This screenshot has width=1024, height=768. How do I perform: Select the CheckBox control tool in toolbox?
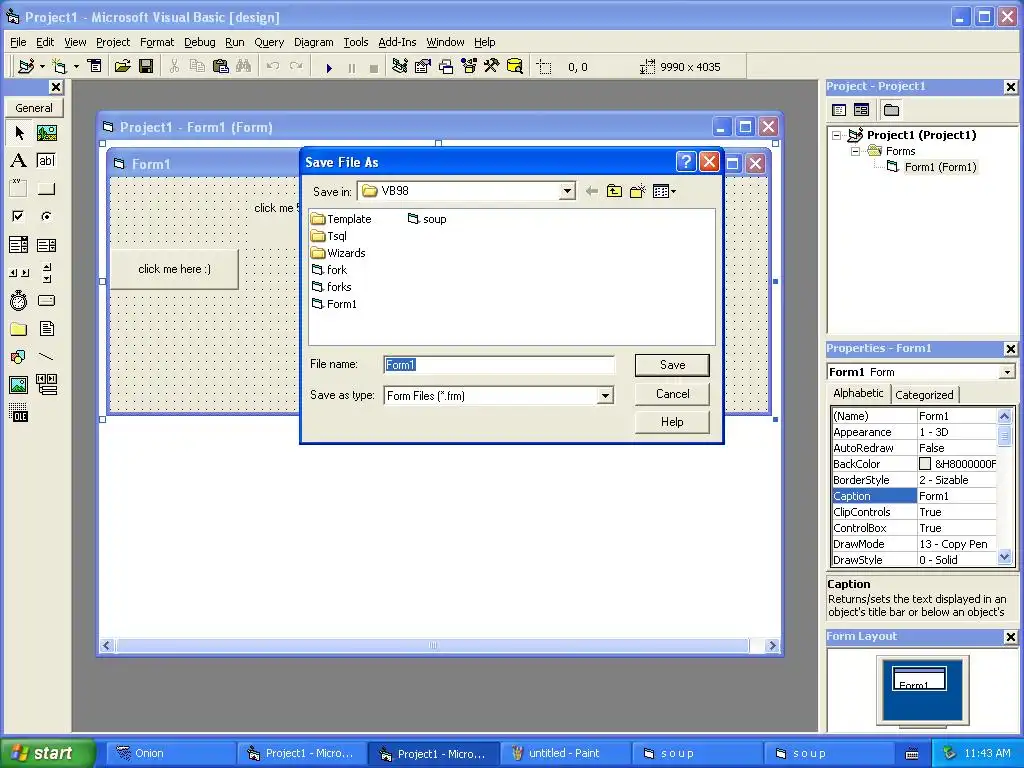click(x=19, y=216)
